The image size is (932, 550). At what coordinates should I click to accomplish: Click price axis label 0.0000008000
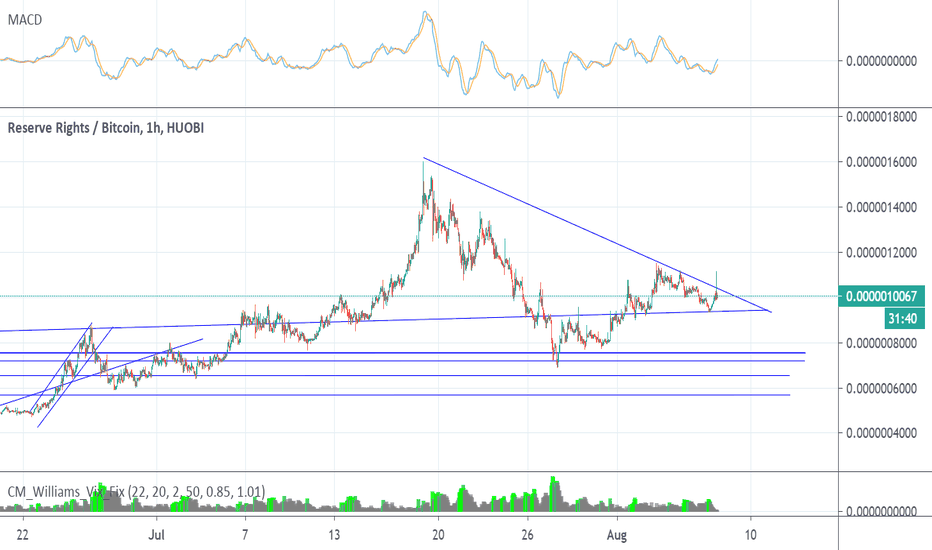(881, 343)
